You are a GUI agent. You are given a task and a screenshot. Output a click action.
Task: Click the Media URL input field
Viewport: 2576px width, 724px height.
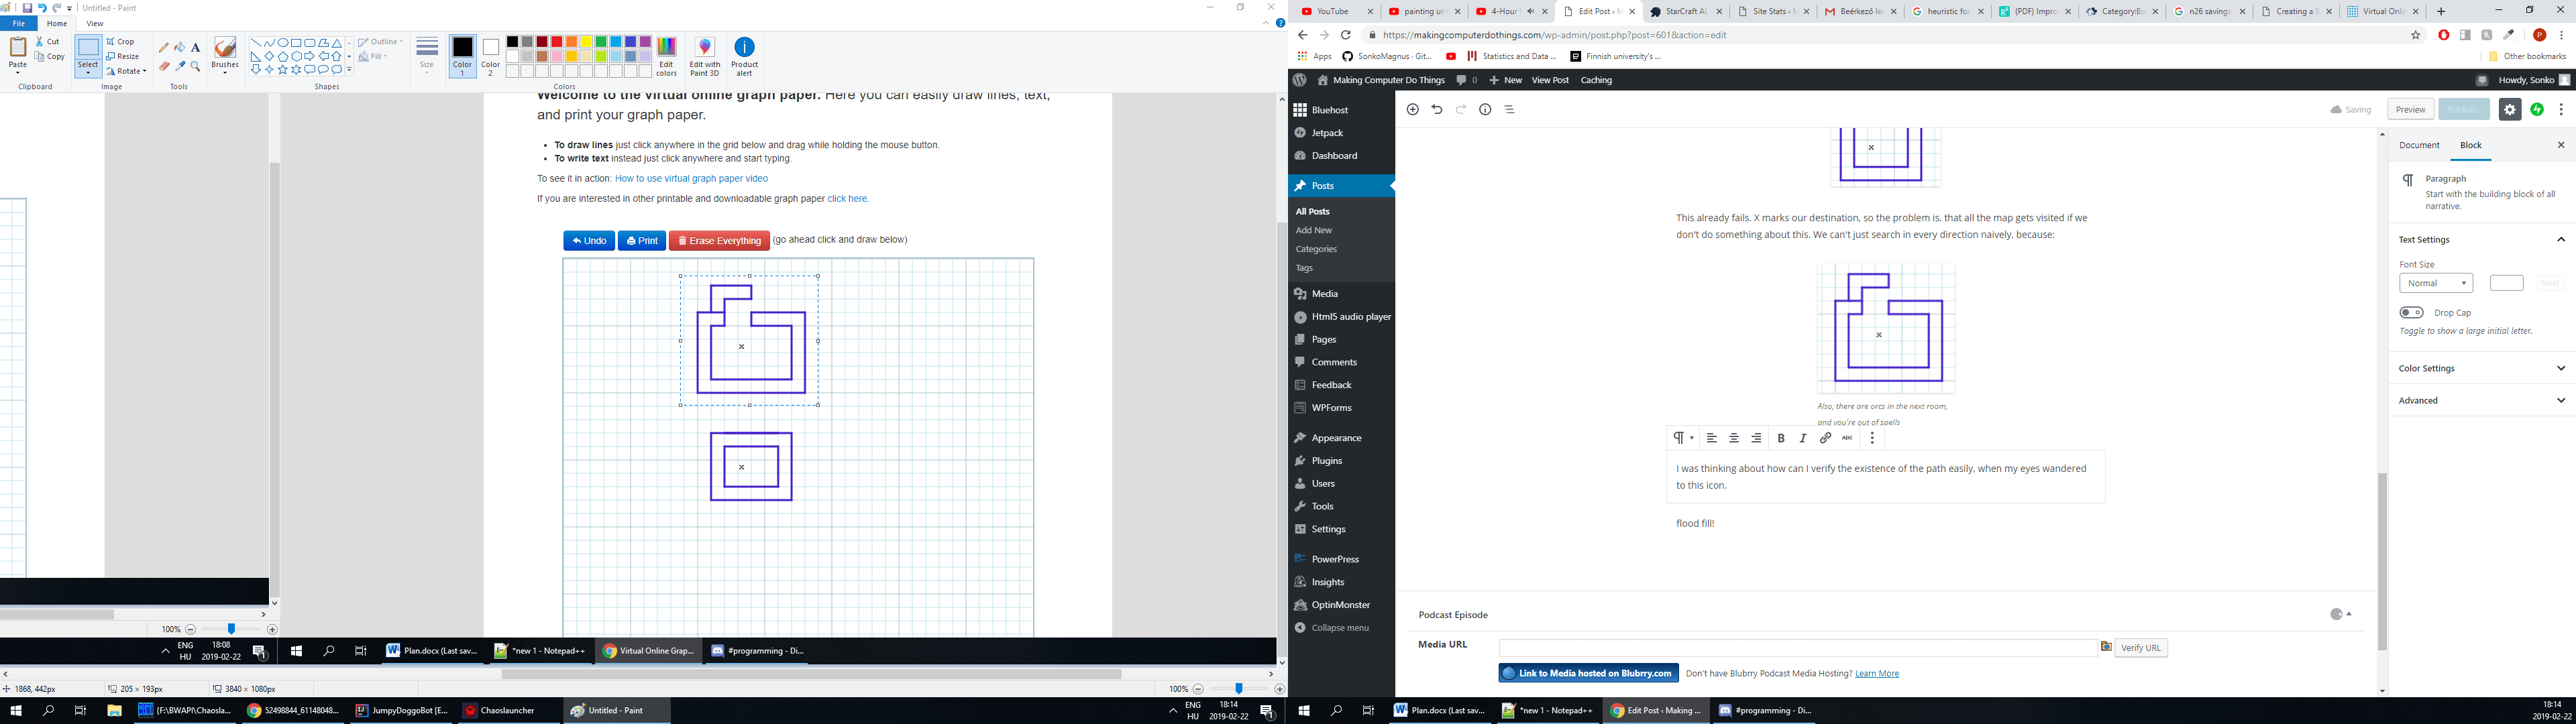pos(1797,648)
